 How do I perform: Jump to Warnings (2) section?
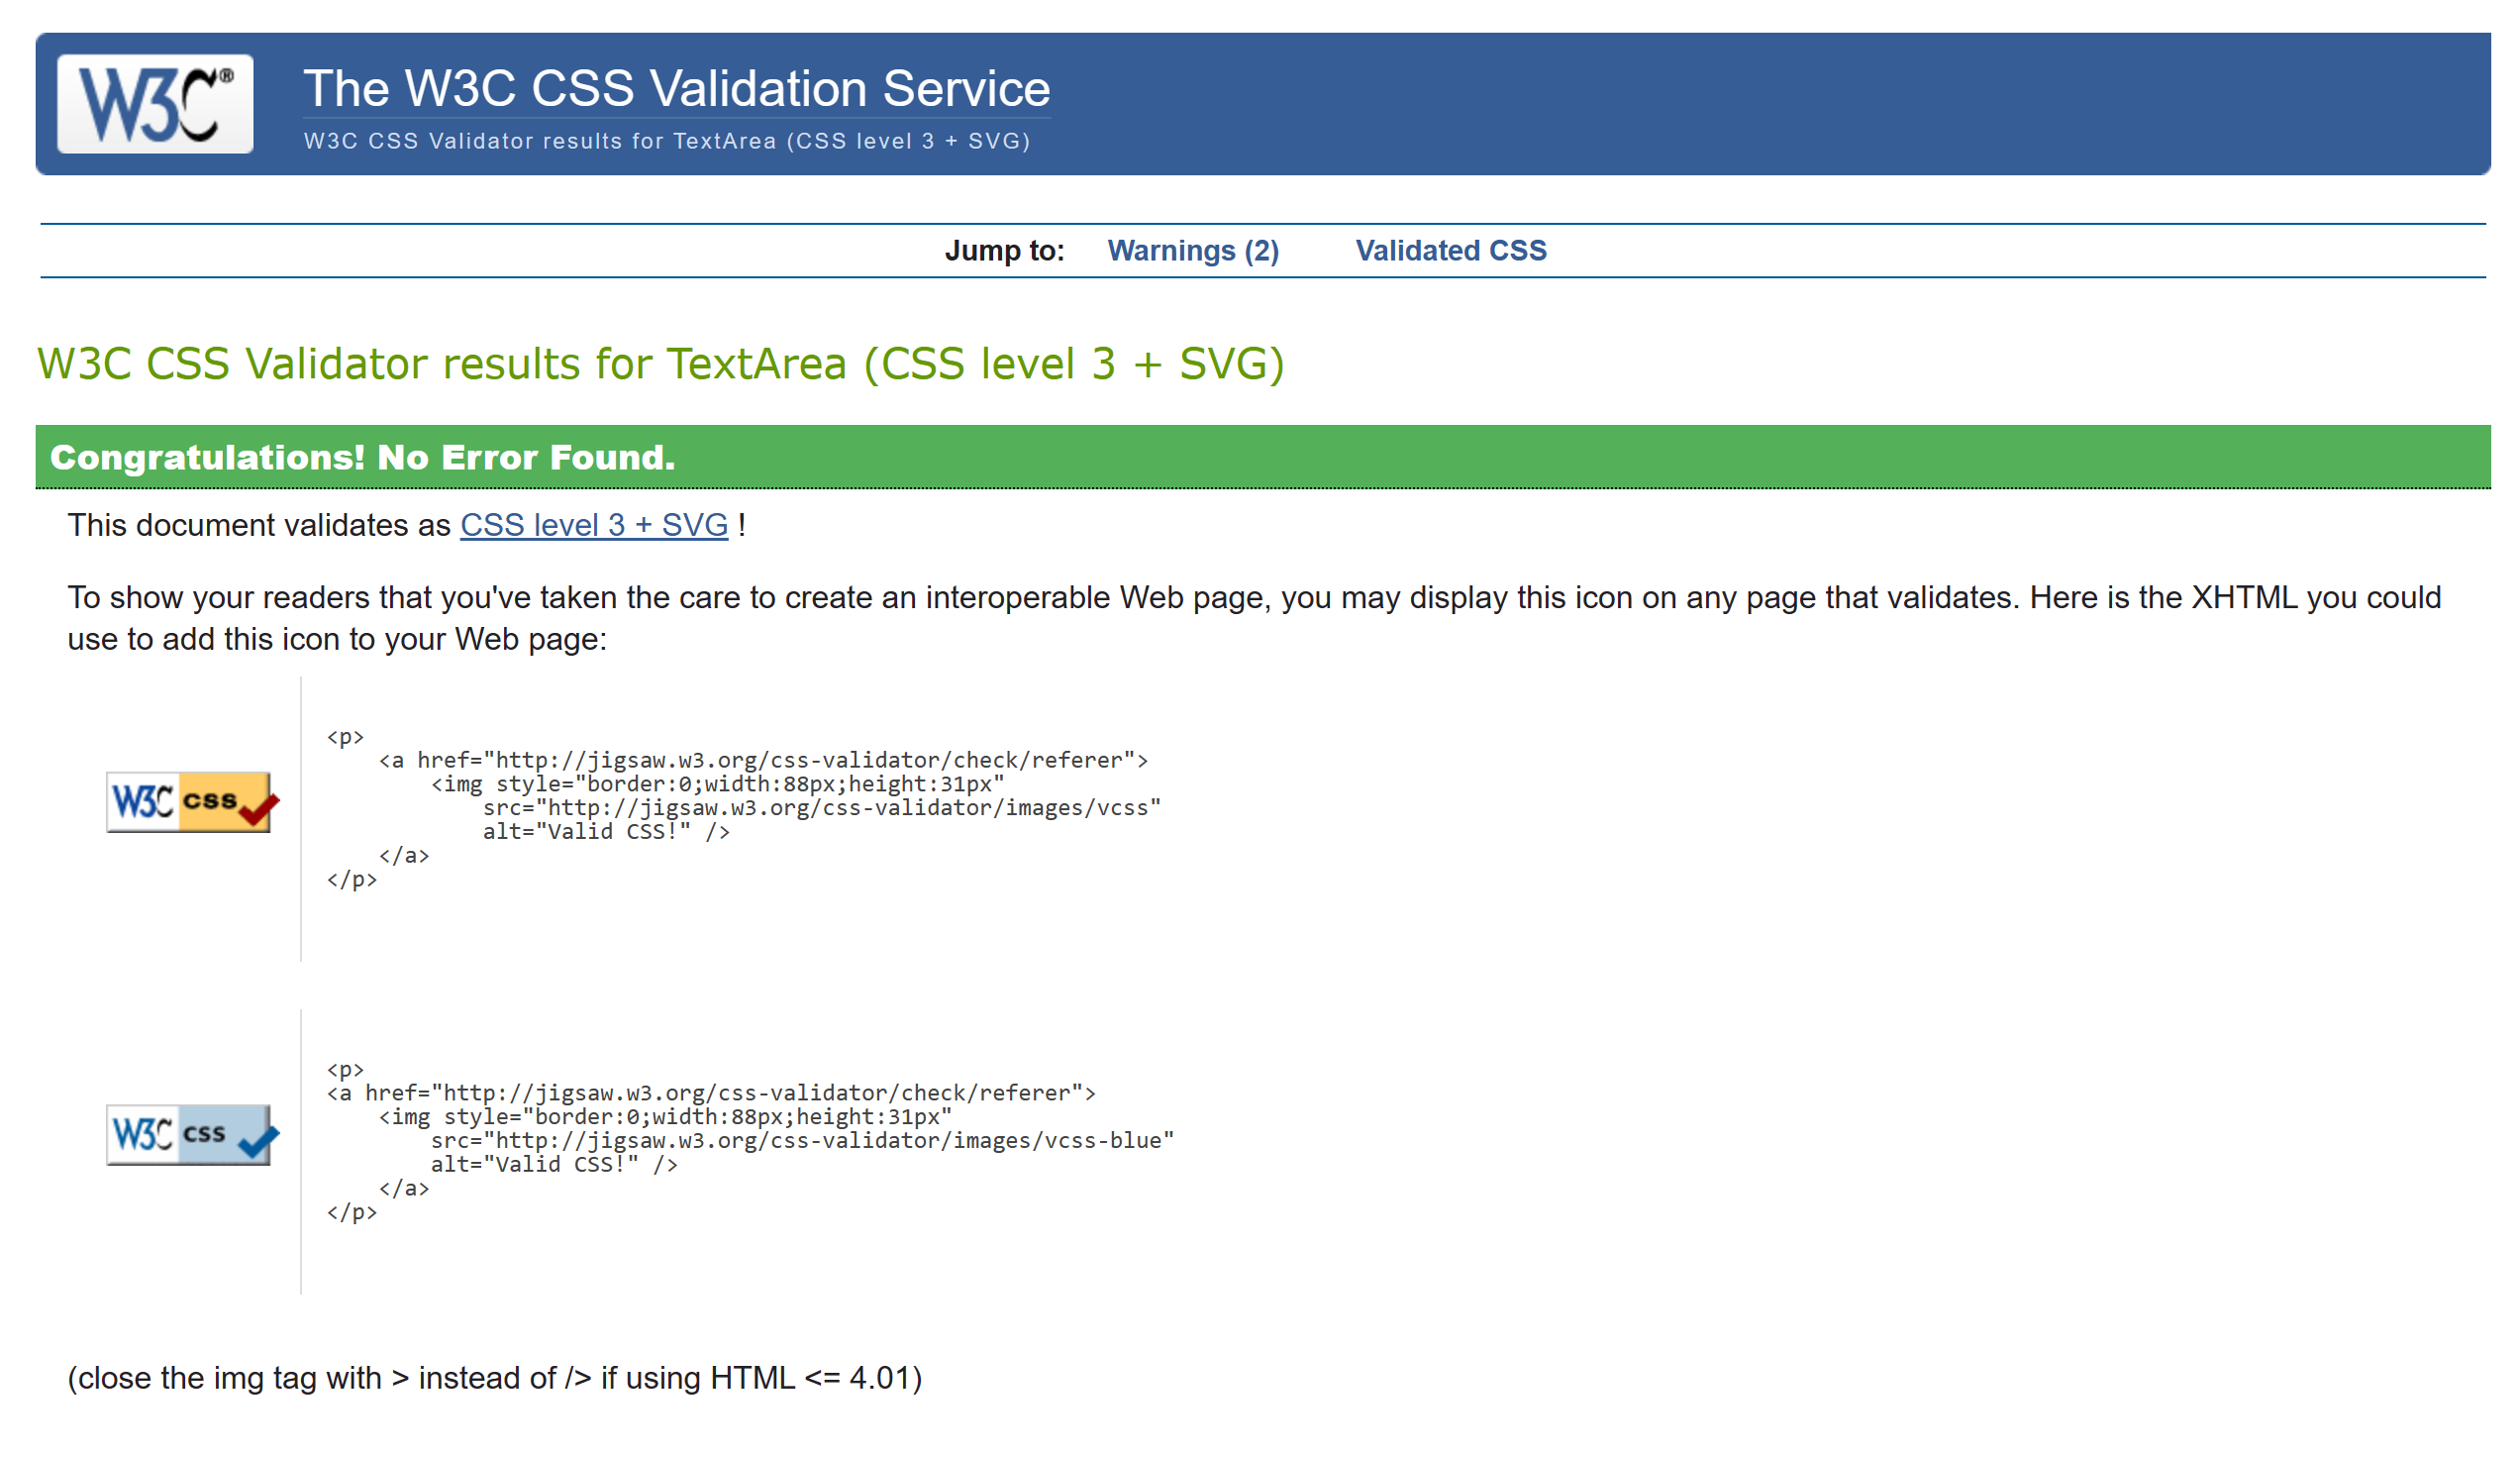tap(1193, 250)
